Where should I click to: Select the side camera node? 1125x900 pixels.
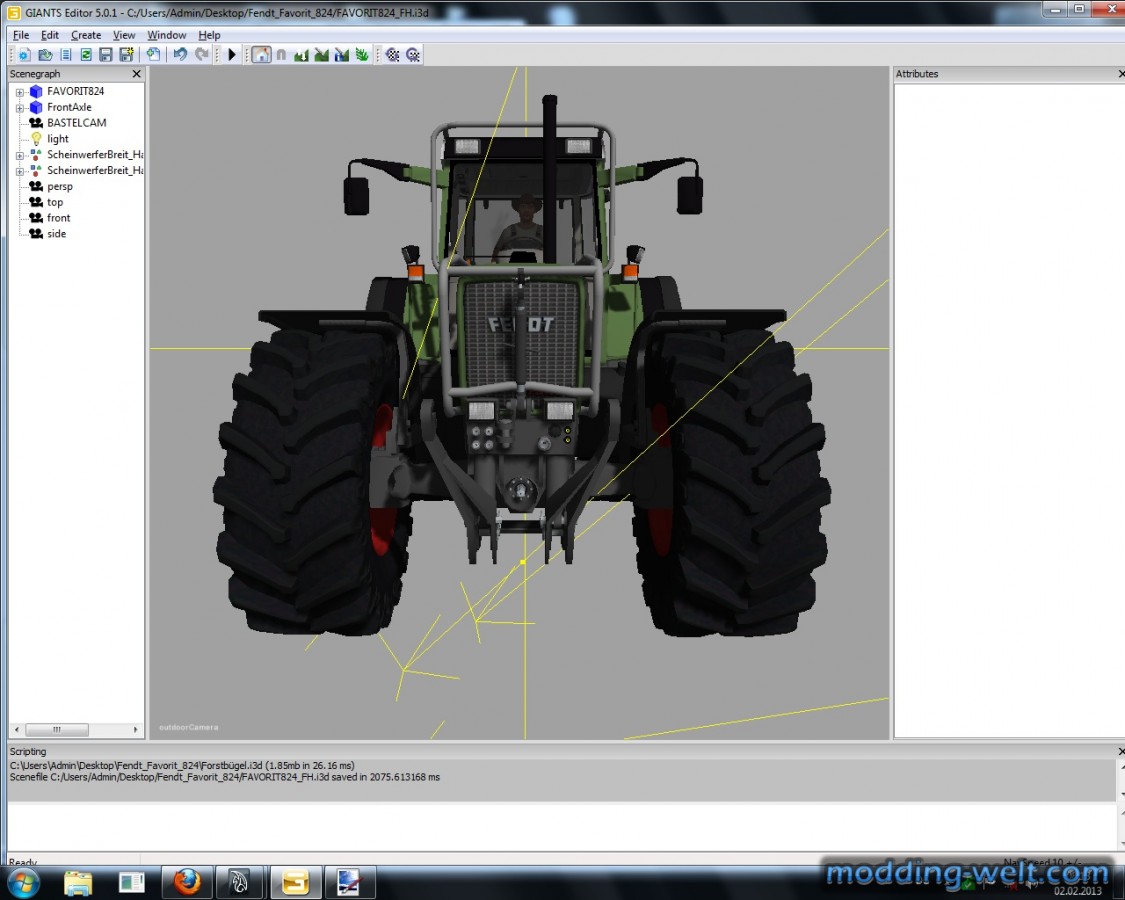coord(56,234)
